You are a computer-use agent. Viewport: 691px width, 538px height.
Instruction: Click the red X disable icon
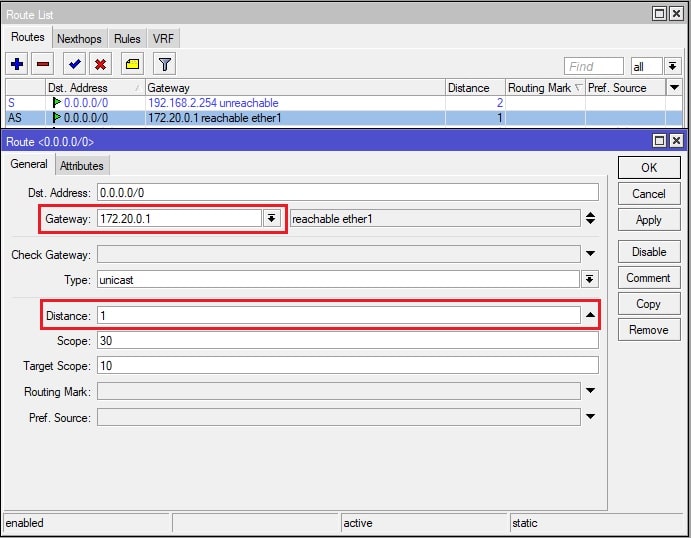(100, 64)
